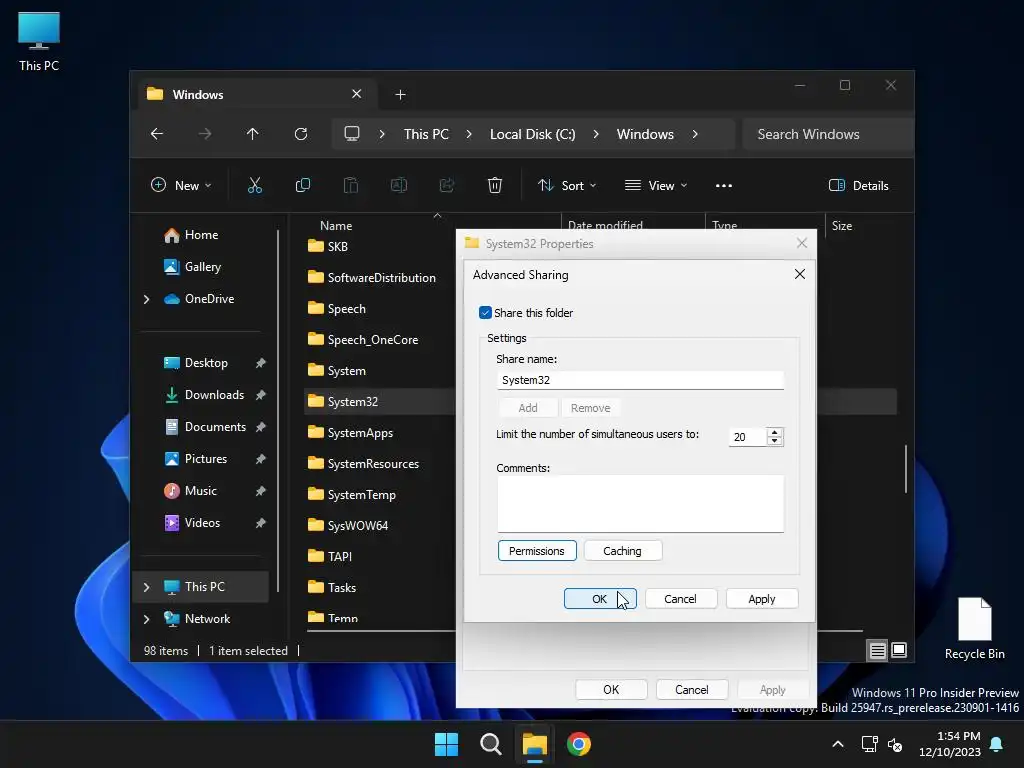This screenshot has width=1024, height=768.
Task: Expand the This PC tree node
Action: tap(146, 587)
